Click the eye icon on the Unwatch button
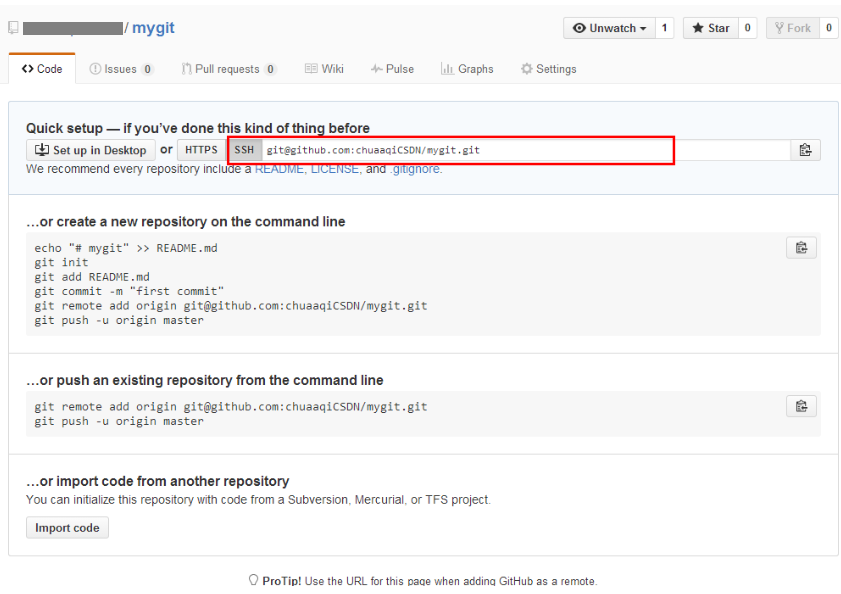 click(x=579, y=28)
